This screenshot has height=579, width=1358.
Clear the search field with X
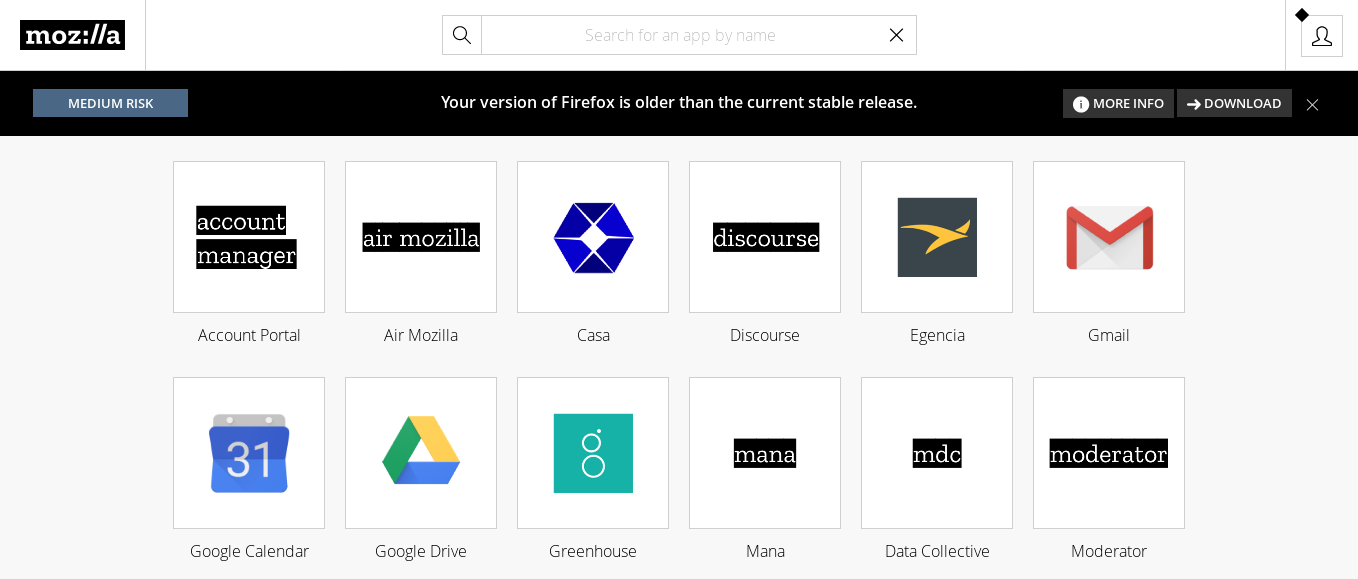896,35
